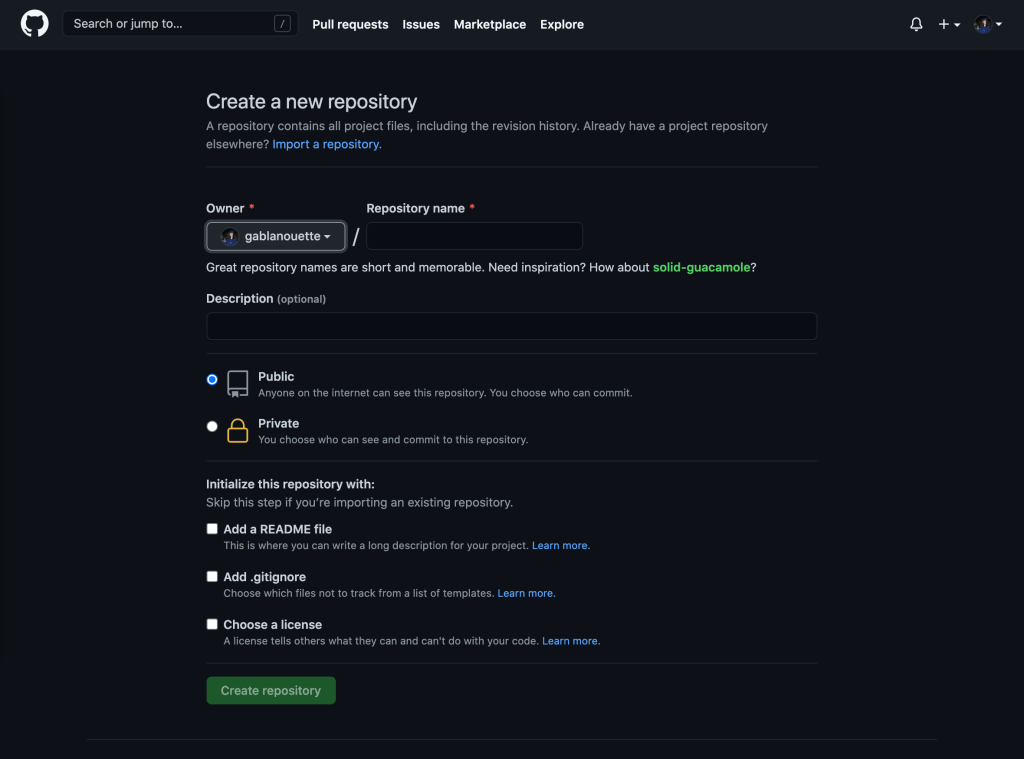Enable Add a README file checkbox

(212, 529)
